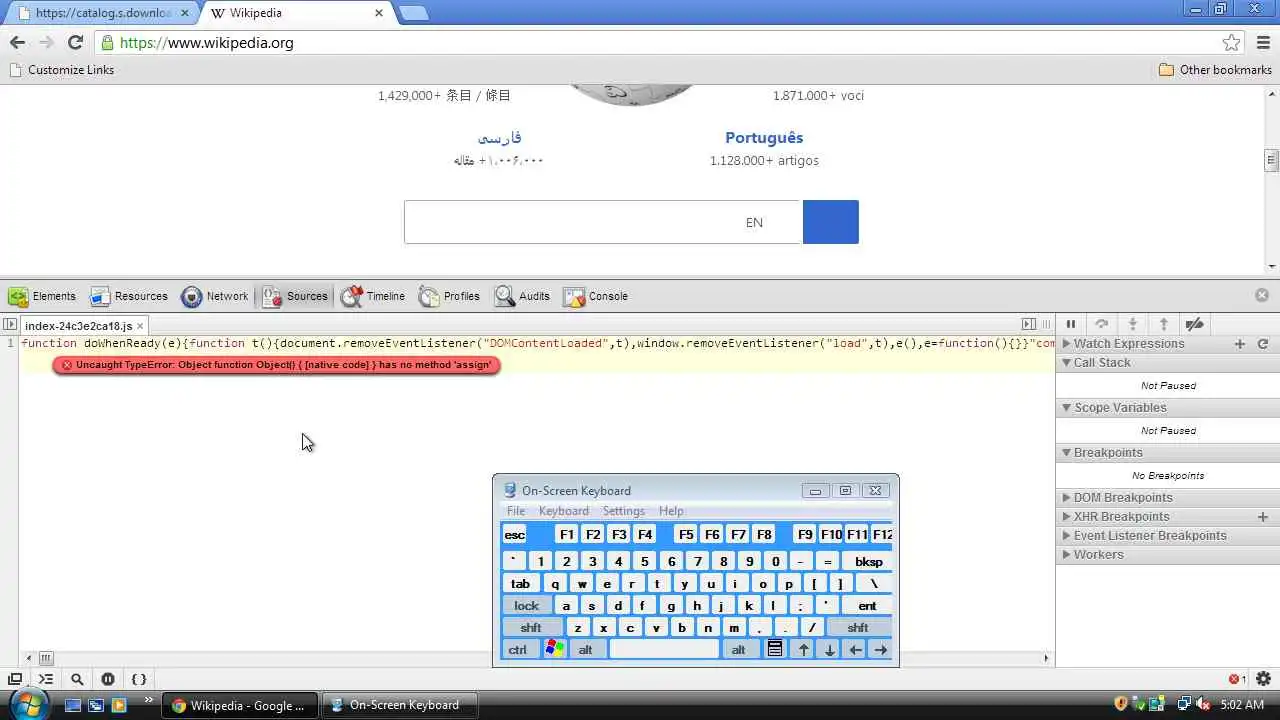
Task: Close the index-24c3e2ca18.js file tab
Action: pos(141,326)
